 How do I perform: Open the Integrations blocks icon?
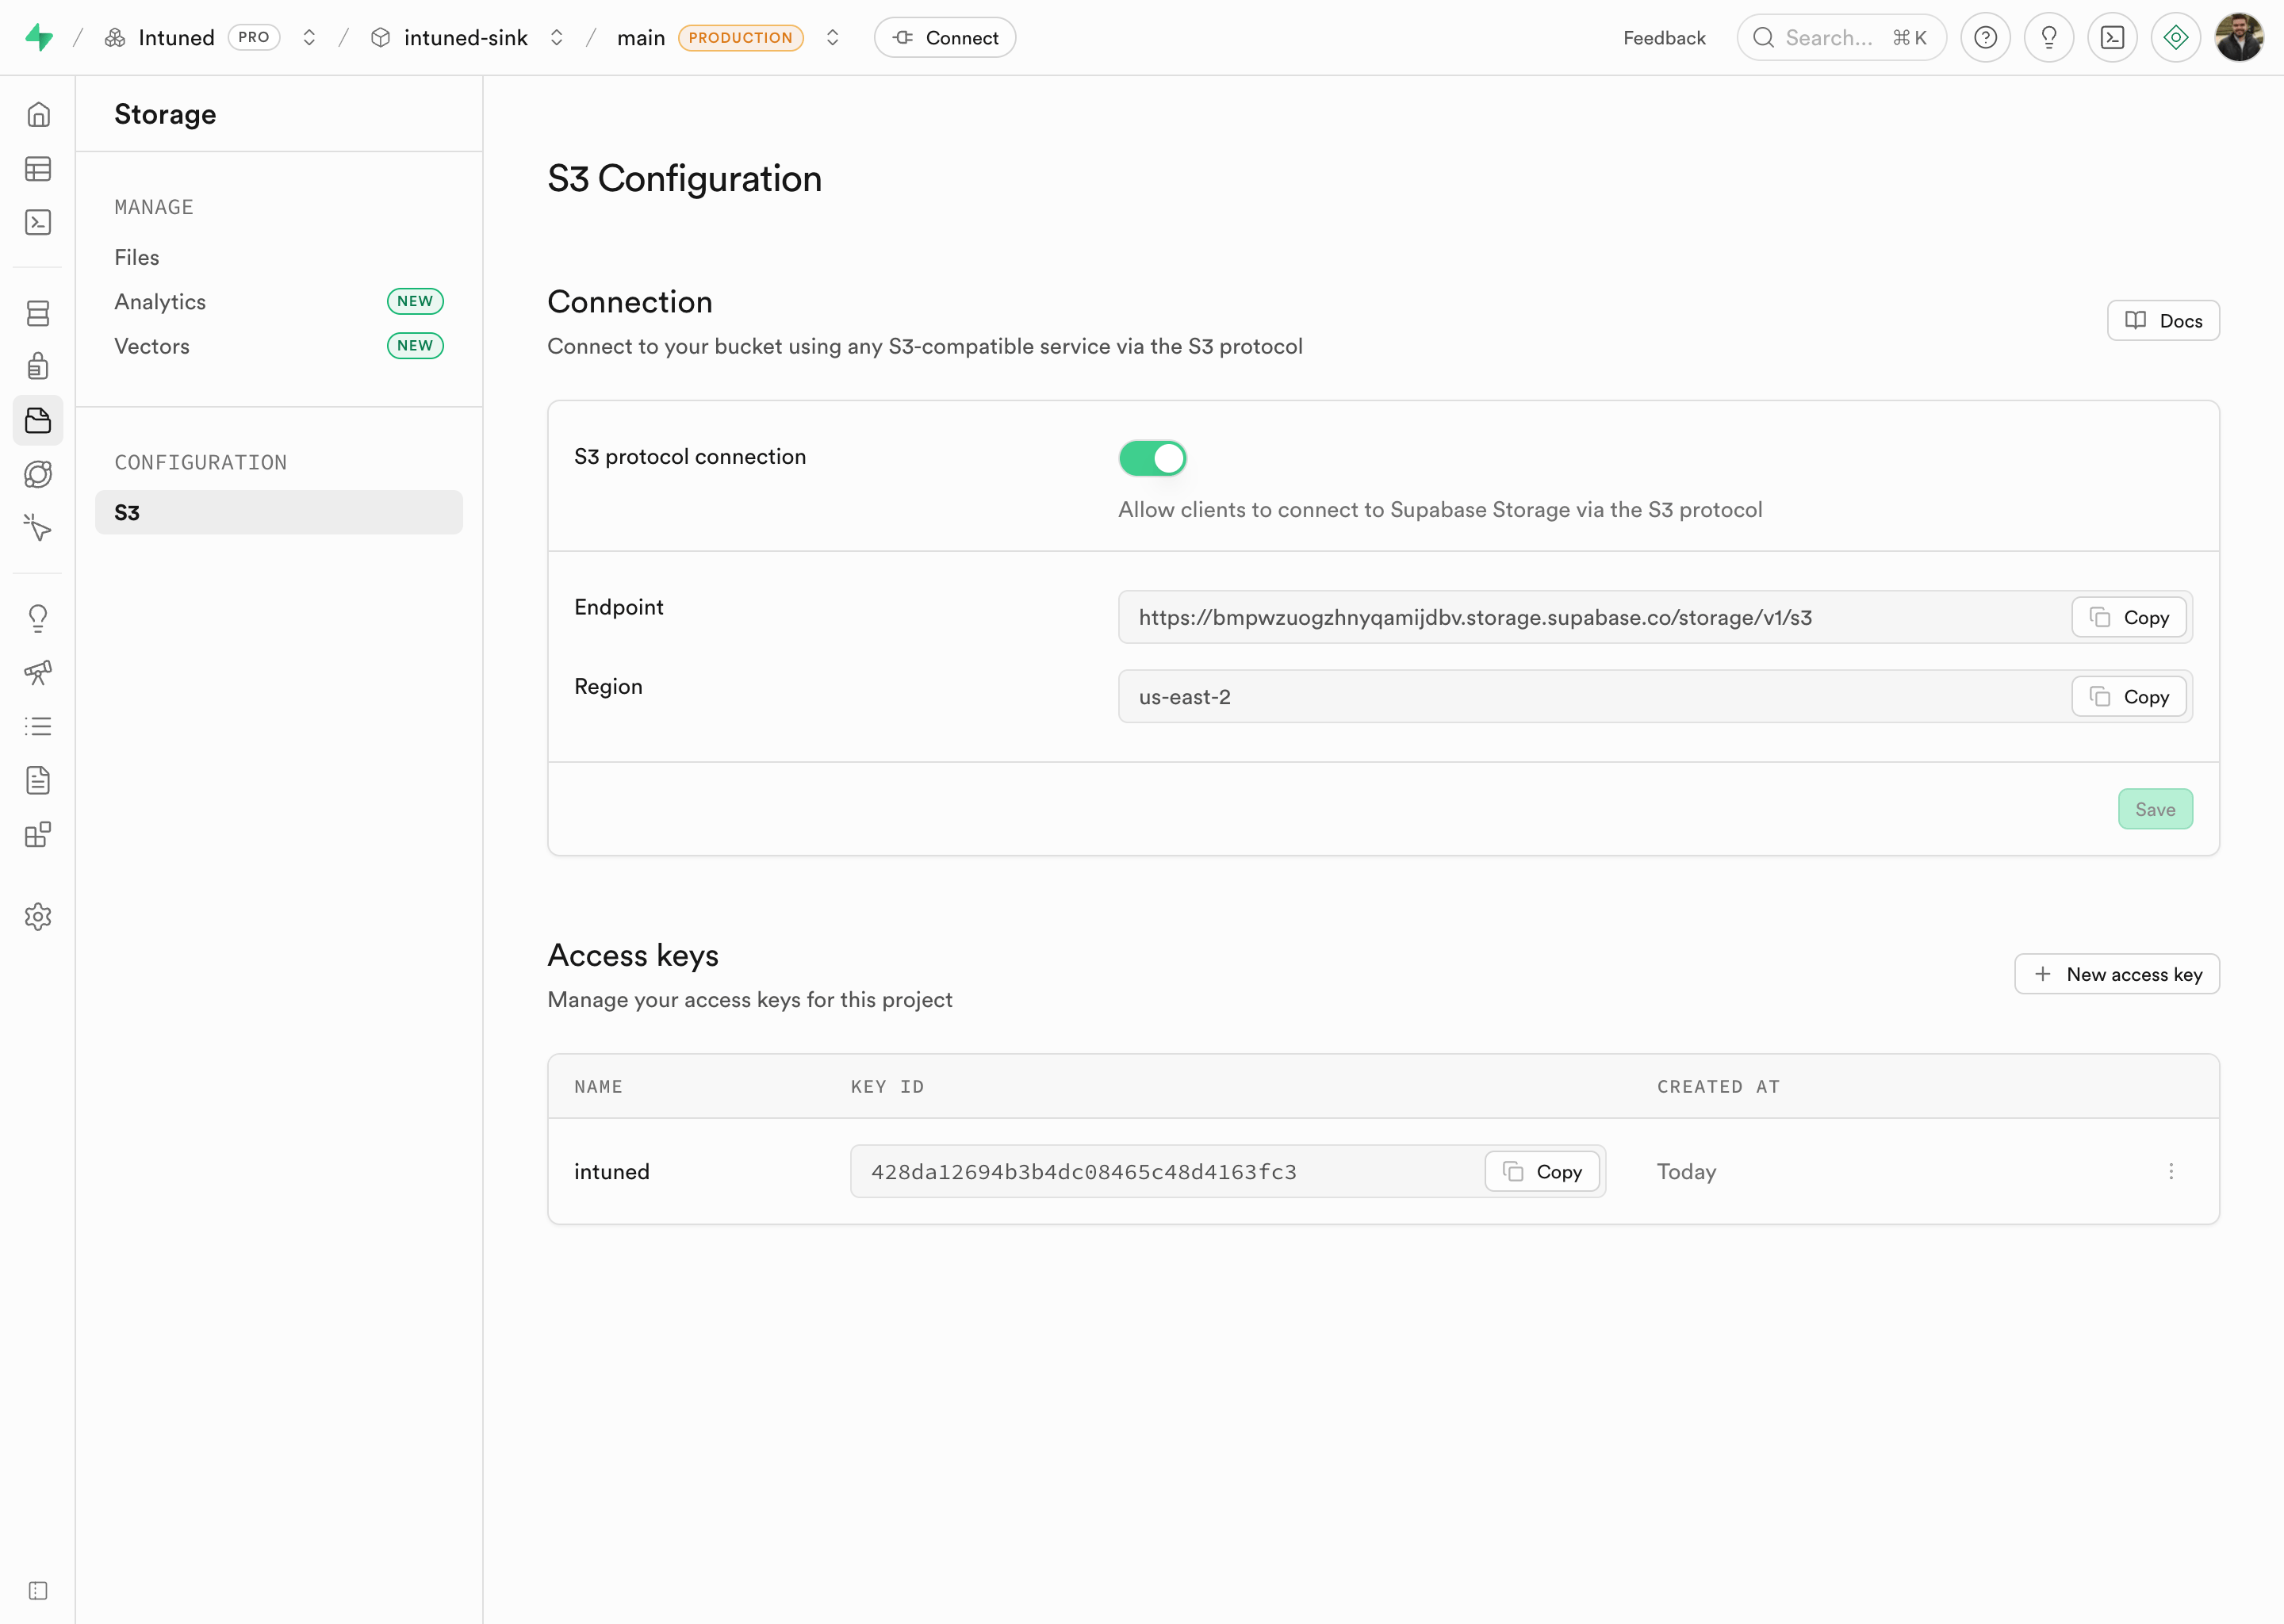click(38, 834)
